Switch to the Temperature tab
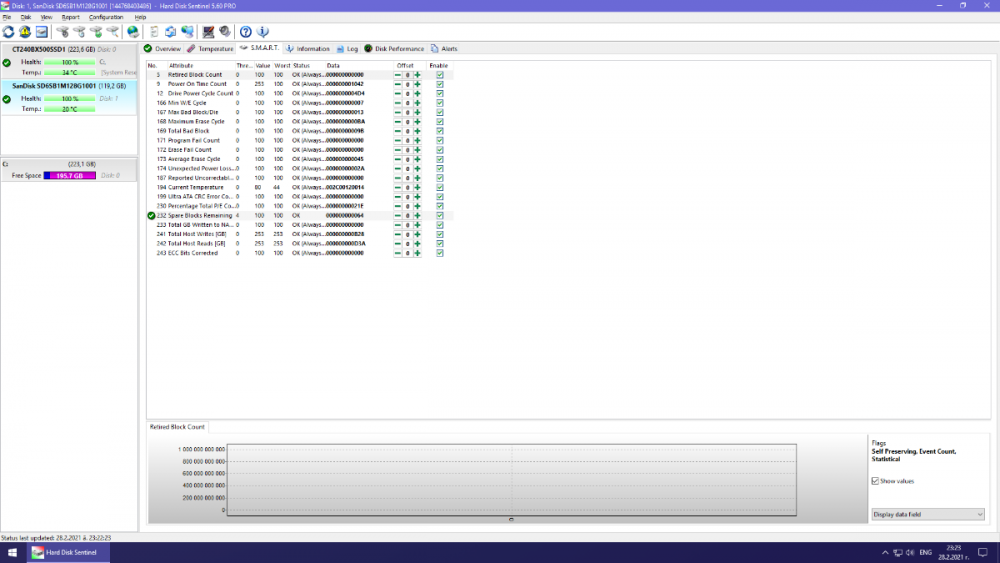This screenshot has height=563, width=1000. pos(210,48)
